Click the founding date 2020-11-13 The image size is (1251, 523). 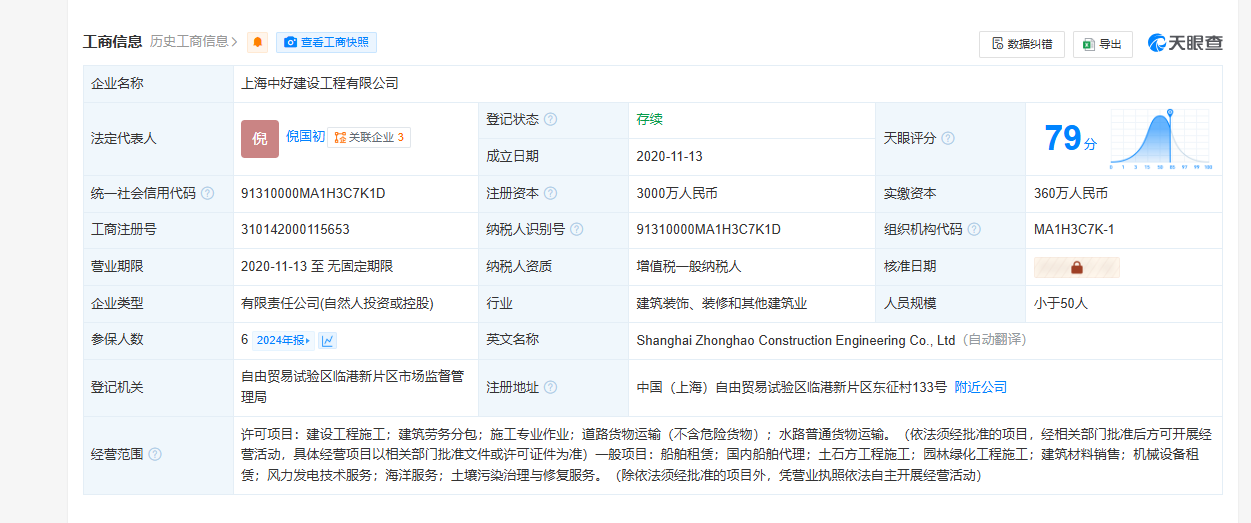[670, 157]
